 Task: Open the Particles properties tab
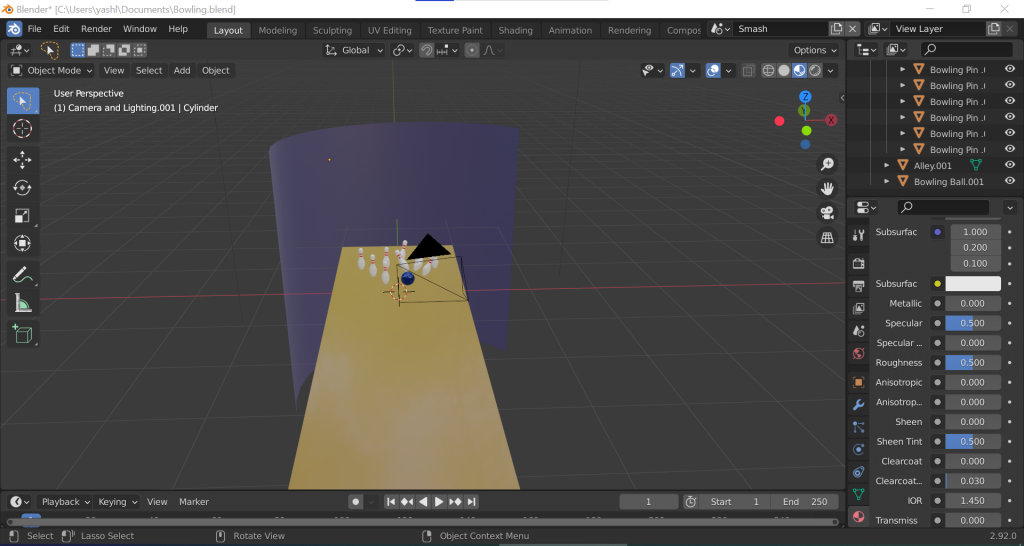pos(859,427)
